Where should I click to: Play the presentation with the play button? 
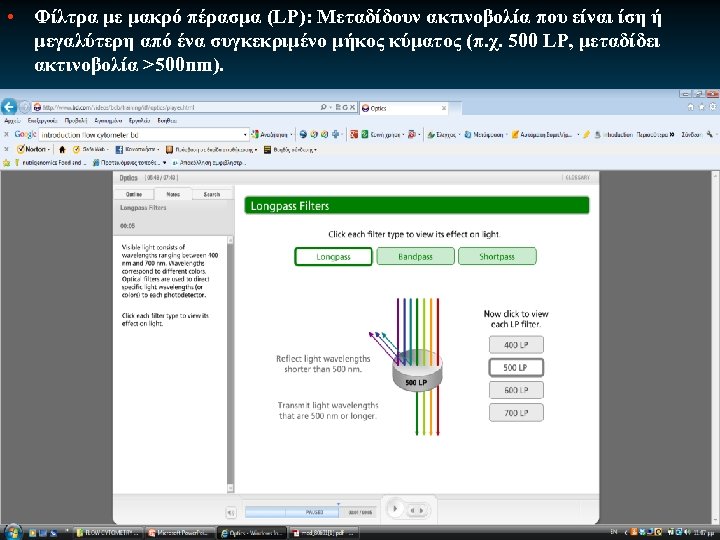(394, 509)
